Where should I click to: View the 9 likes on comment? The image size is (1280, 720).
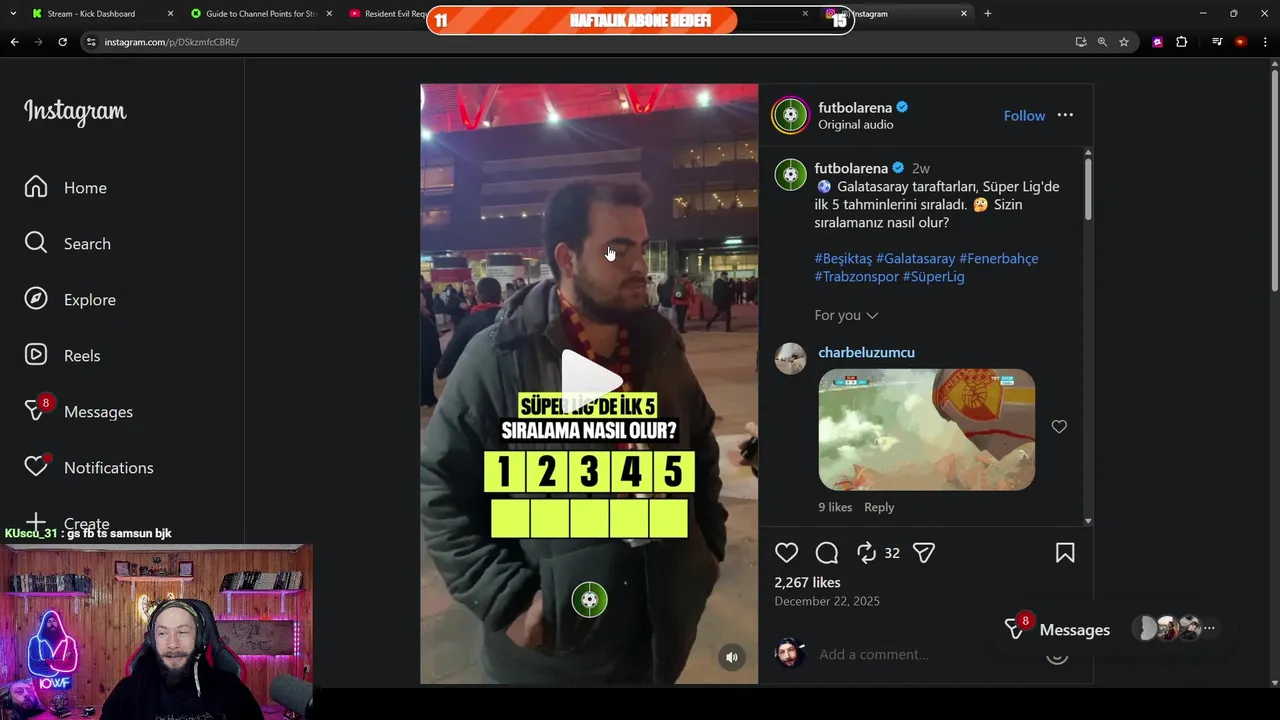835,507
